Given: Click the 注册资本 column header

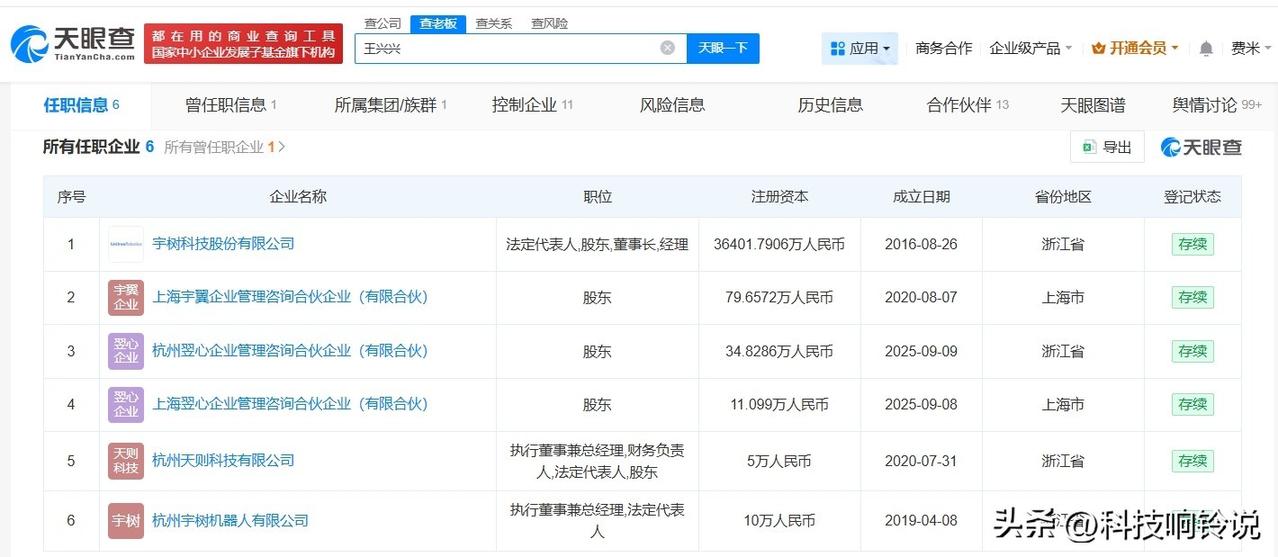Looking at the screenshot, I should (780, 197).
